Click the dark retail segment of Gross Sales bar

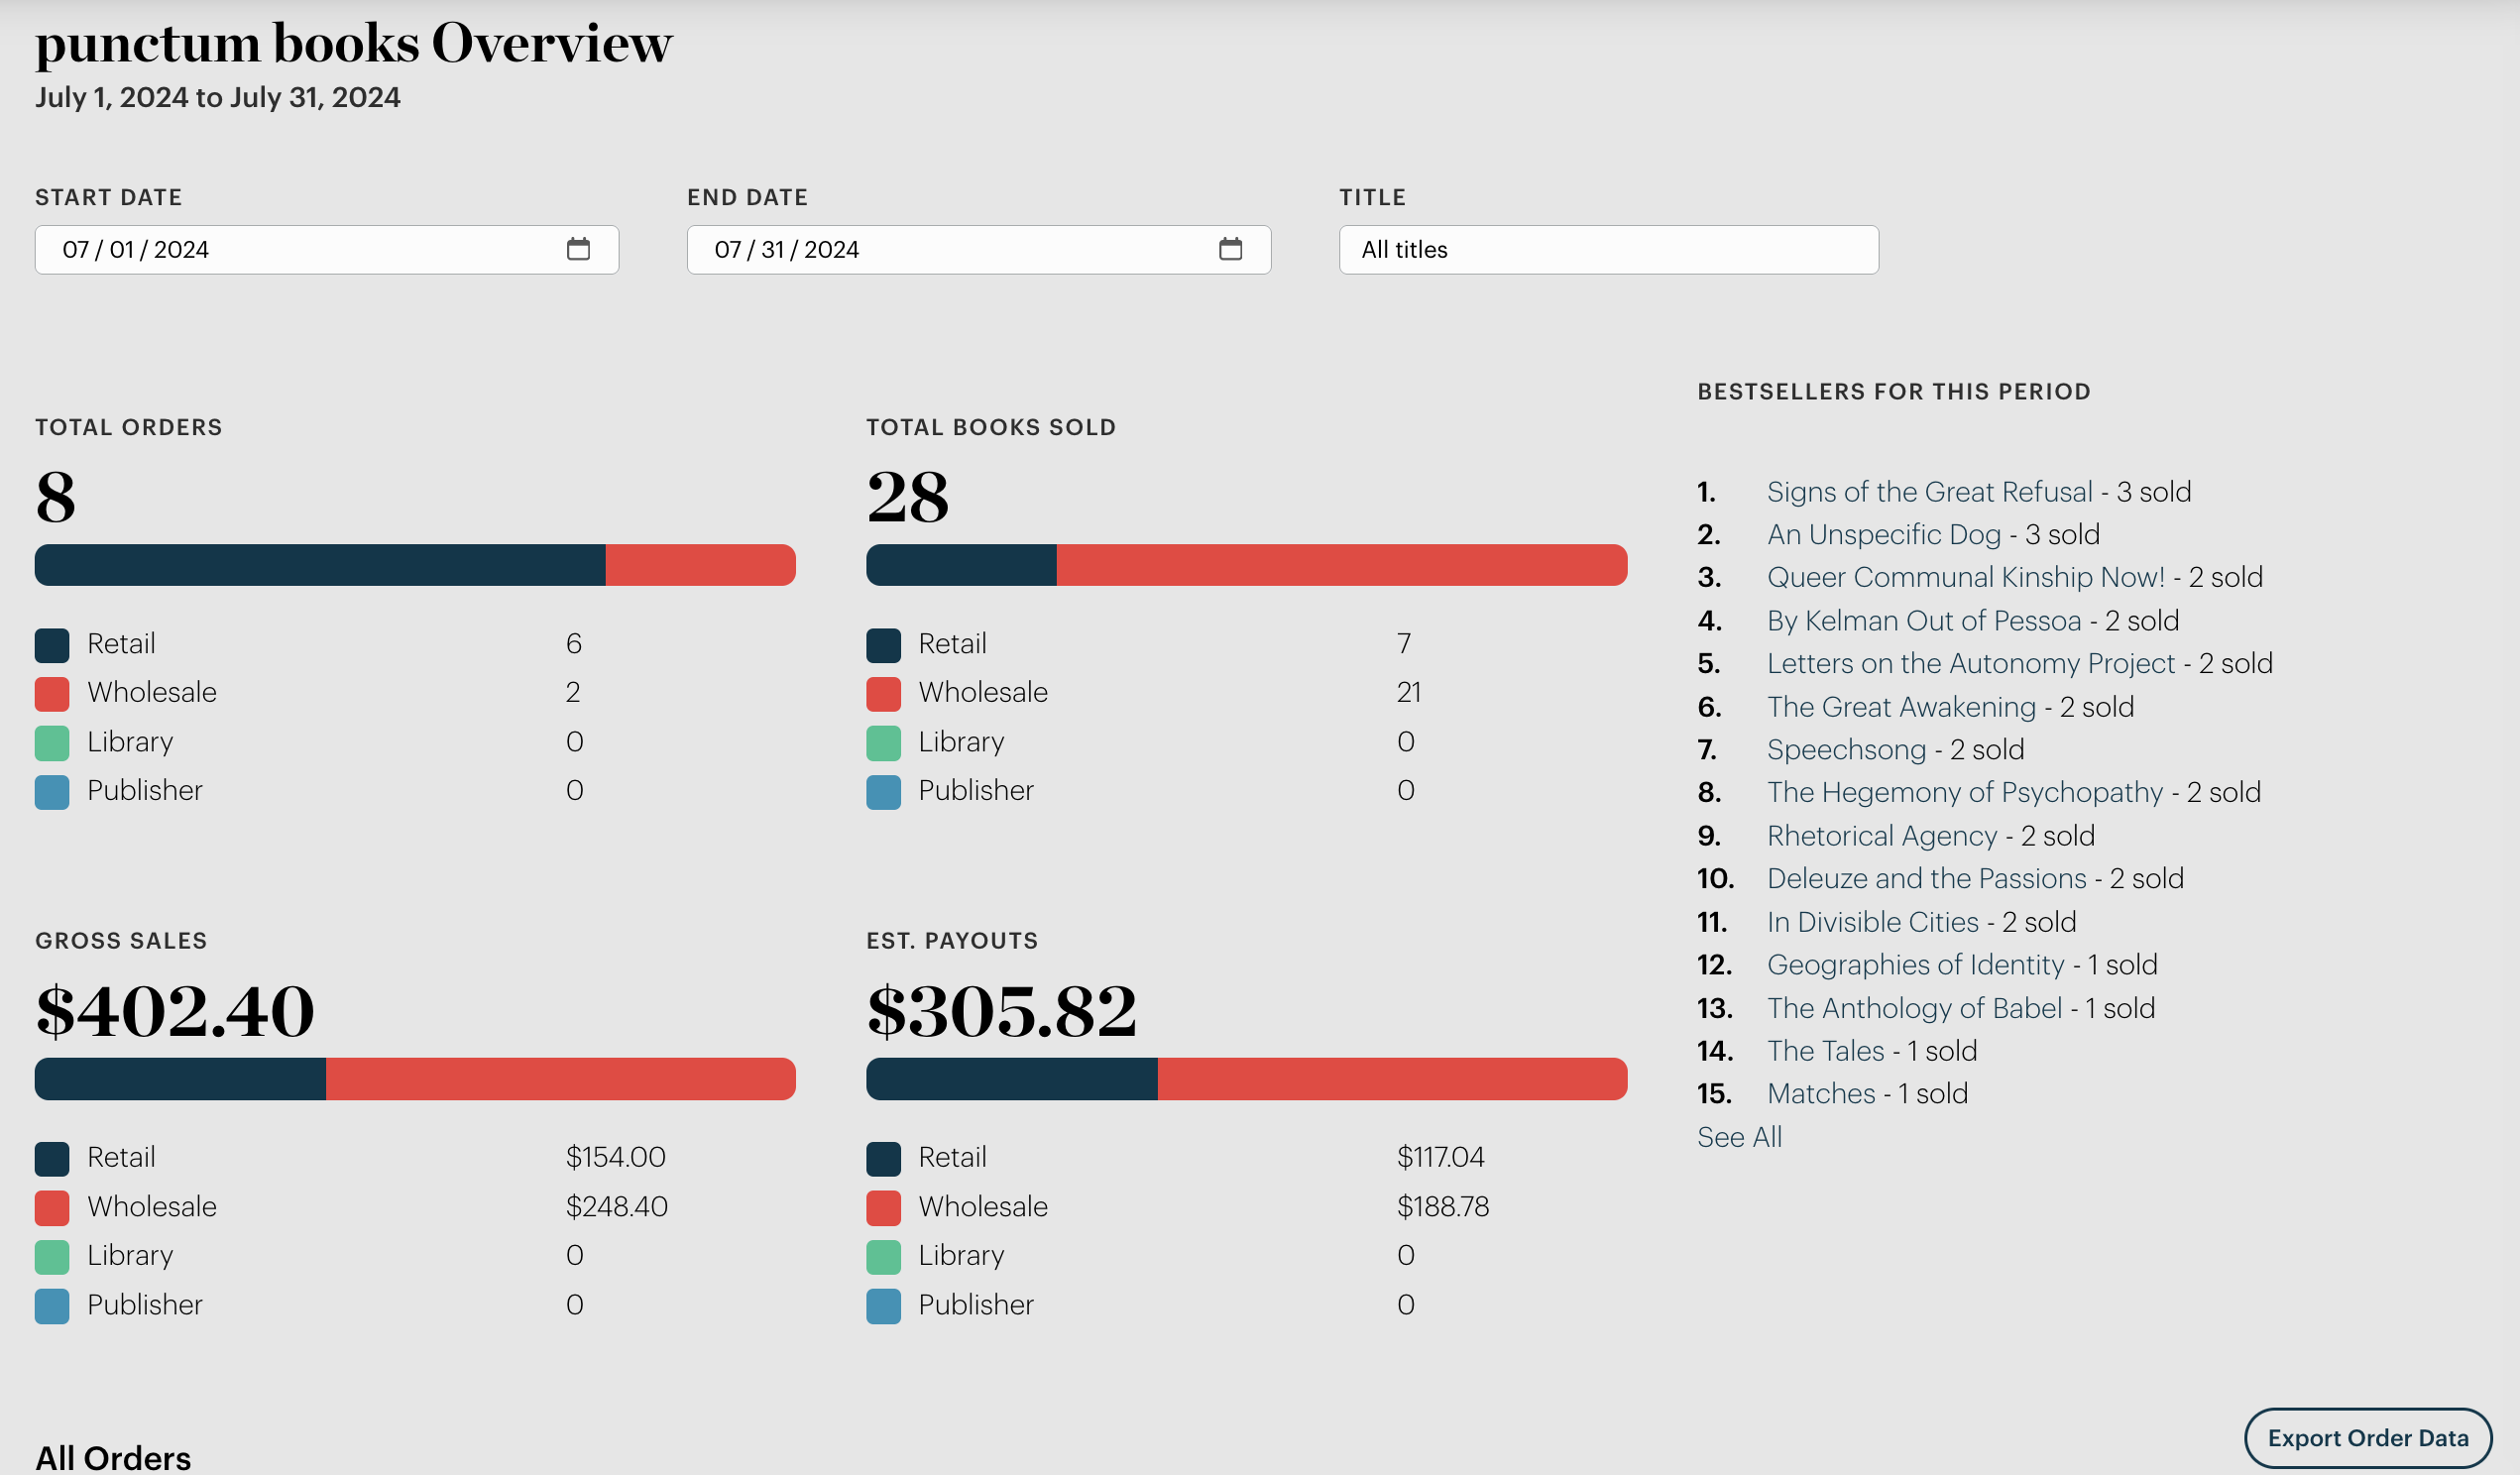[x=180, y=1079]
